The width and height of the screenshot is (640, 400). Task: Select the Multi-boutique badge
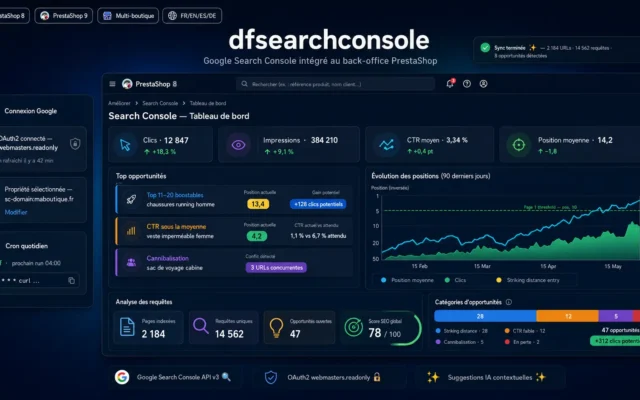pyautogui.click(x=128, y=16)
